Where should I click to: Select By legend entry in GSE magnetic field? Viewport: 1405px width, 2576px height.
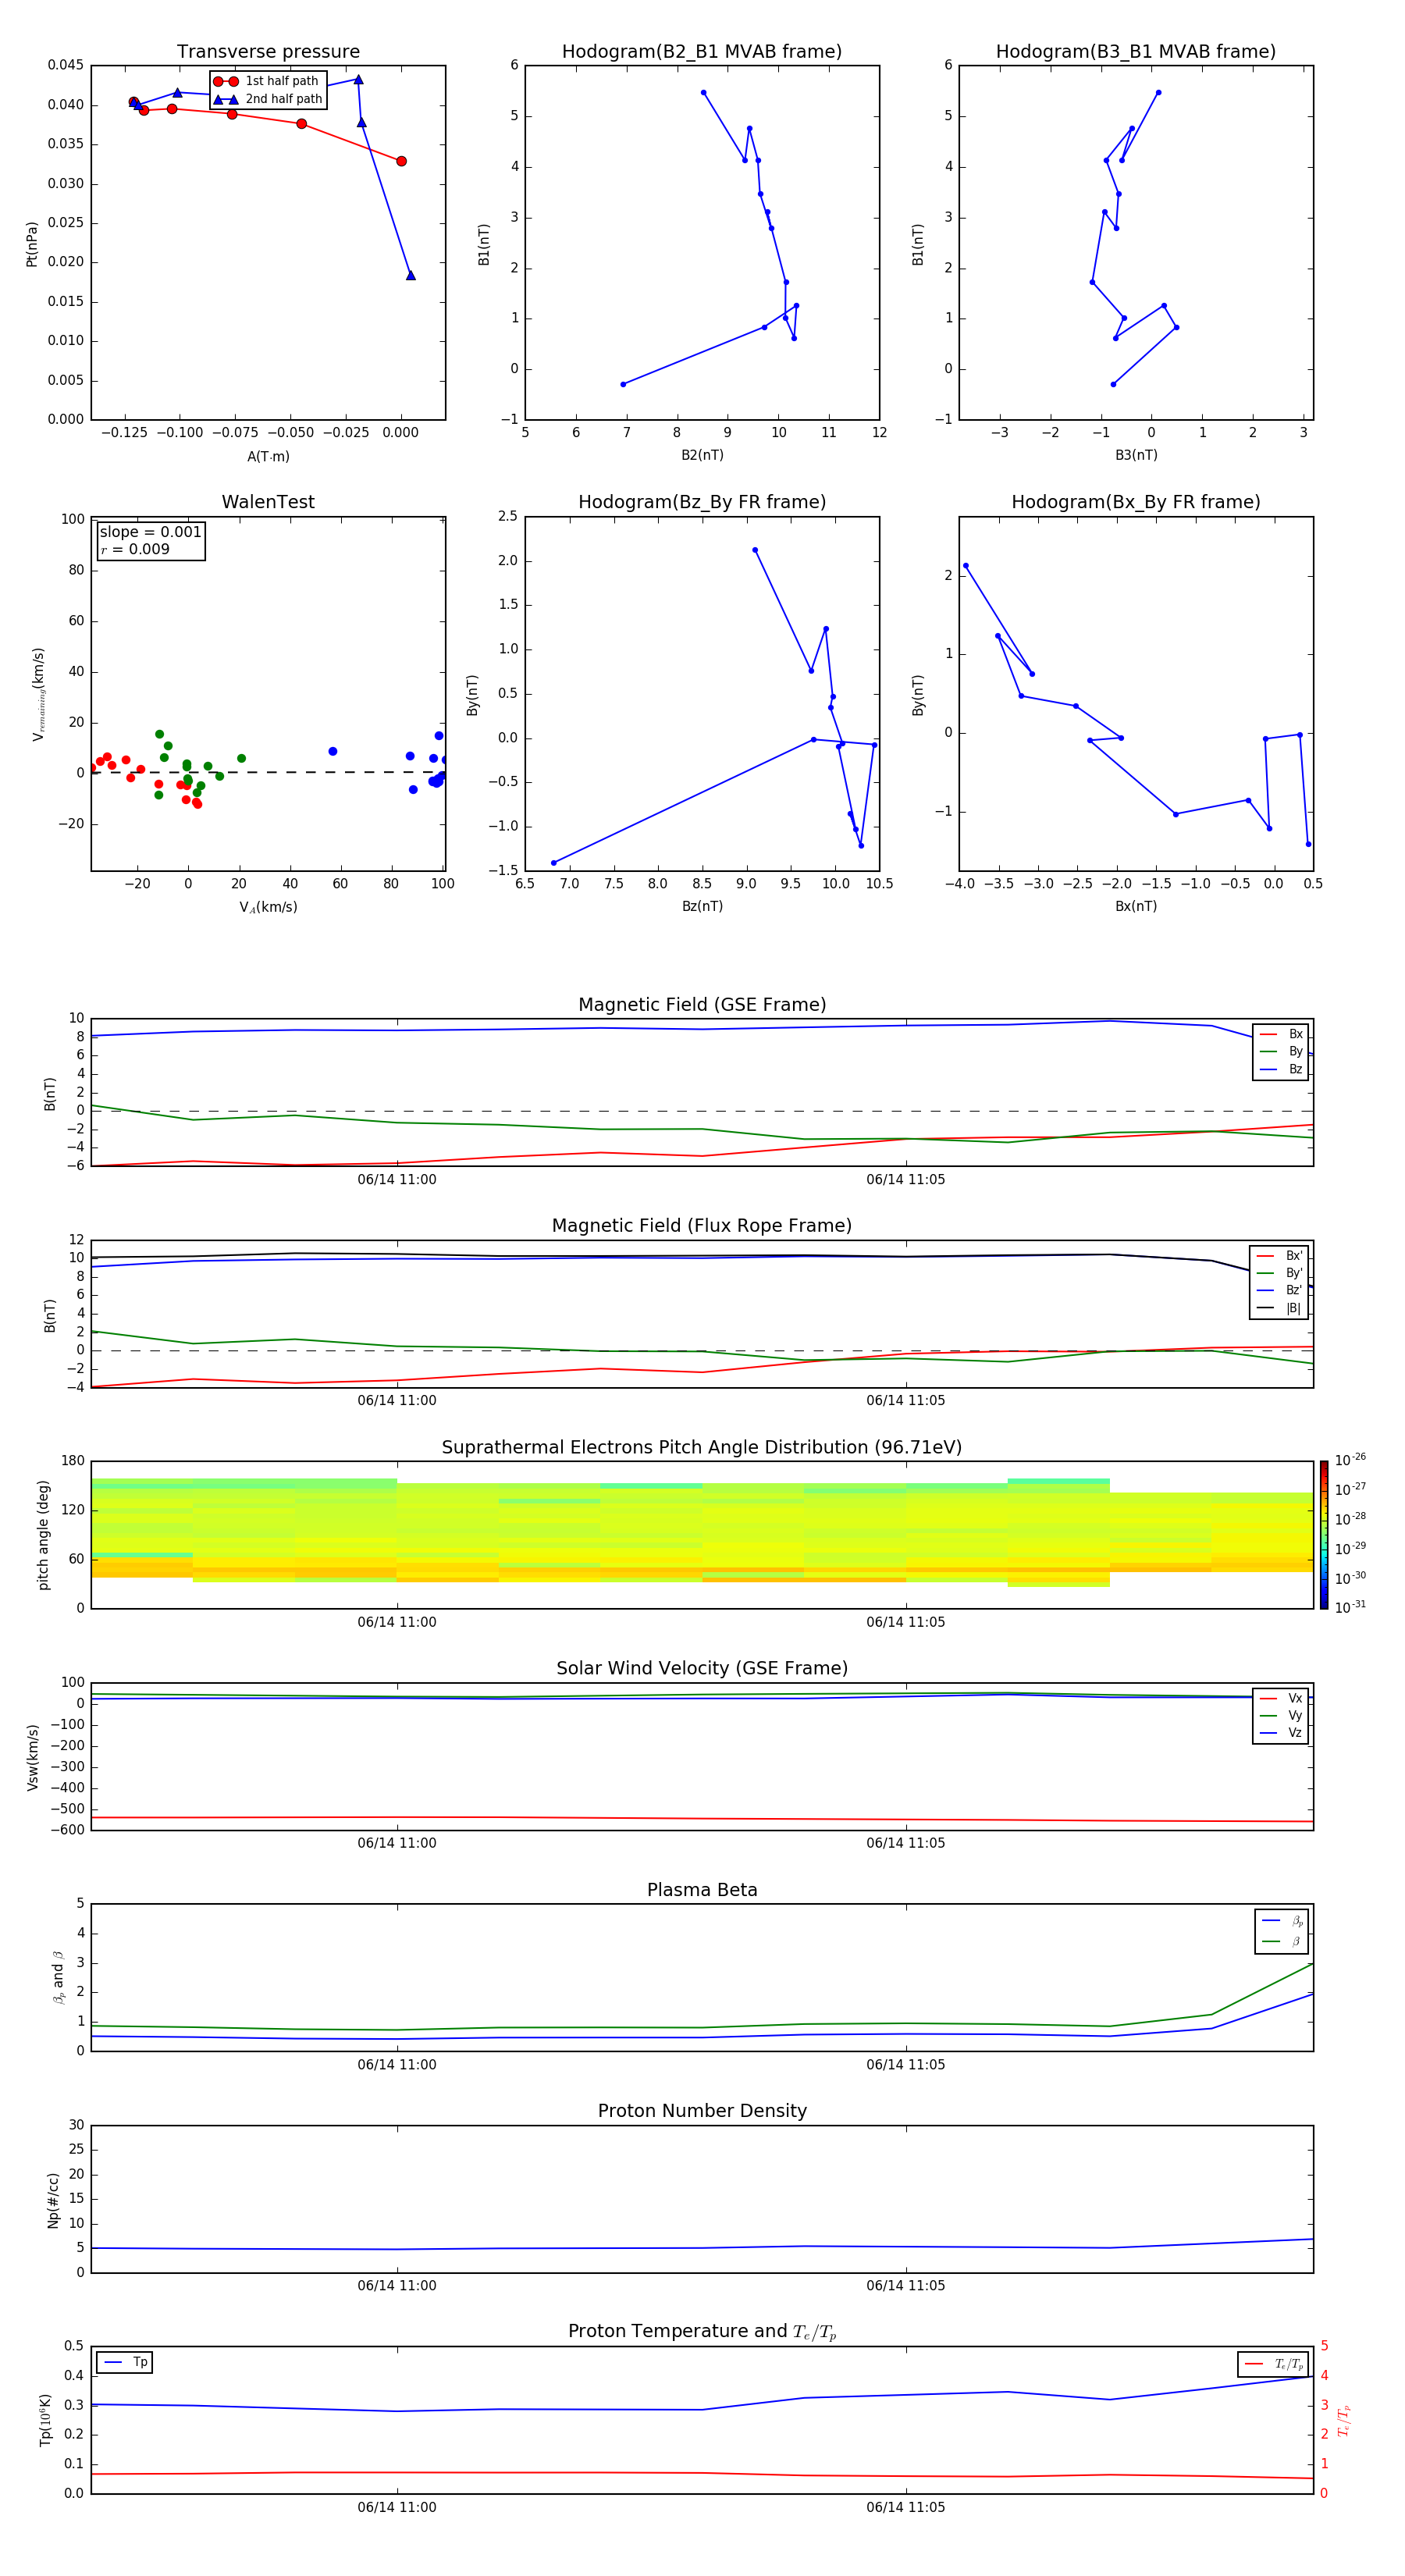[x=1281, y=1051]
